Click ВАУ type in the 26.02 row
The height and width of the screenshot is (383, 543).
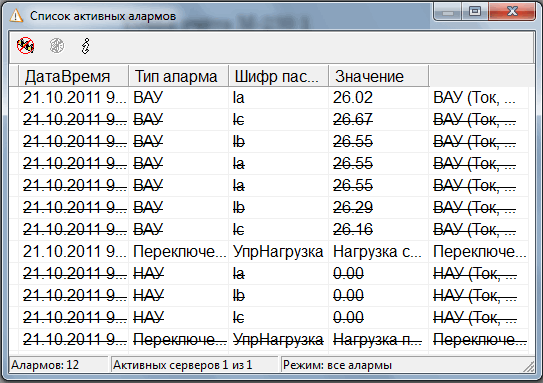[178, 98]
